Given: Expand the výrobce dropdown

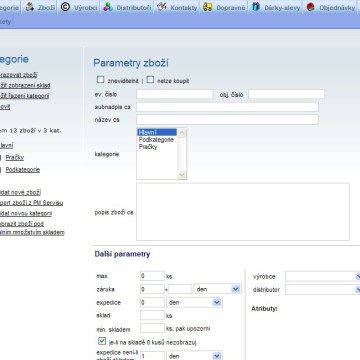Looking at the screenshot, I should 323,276.
